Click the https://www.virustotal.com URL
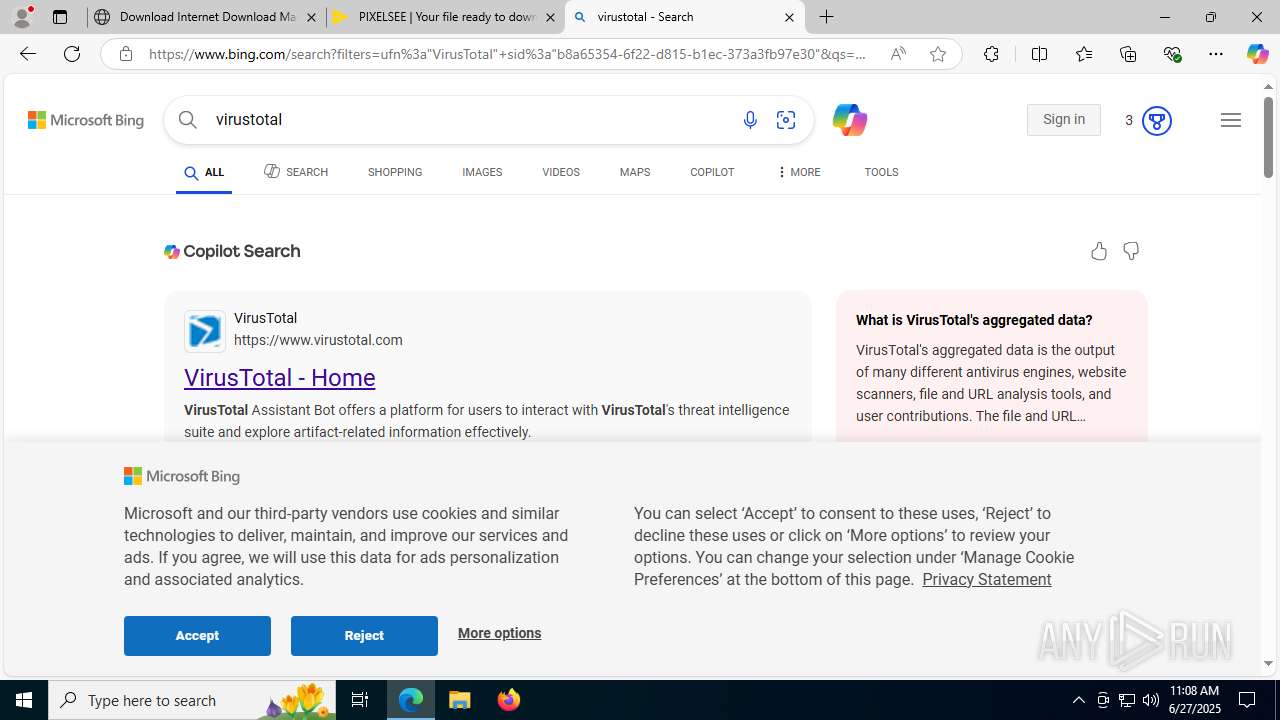Screen dimensions: 1280x720 click(318, 340)
